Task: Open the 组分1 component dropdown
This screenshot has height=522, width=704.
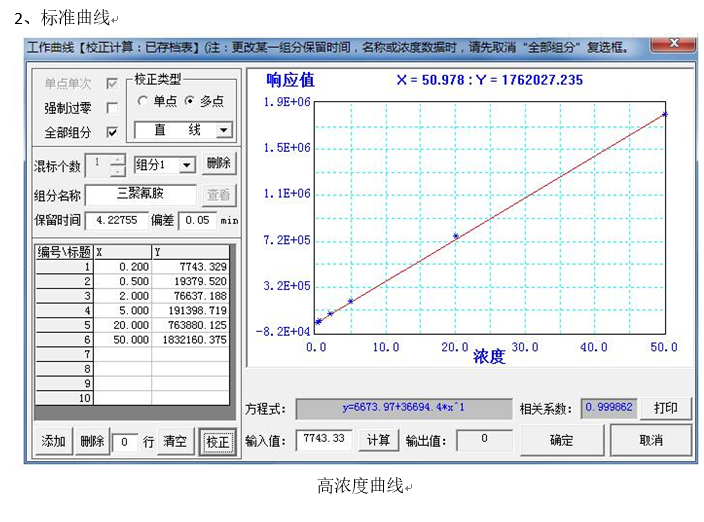Action: [x=187, y=165]
